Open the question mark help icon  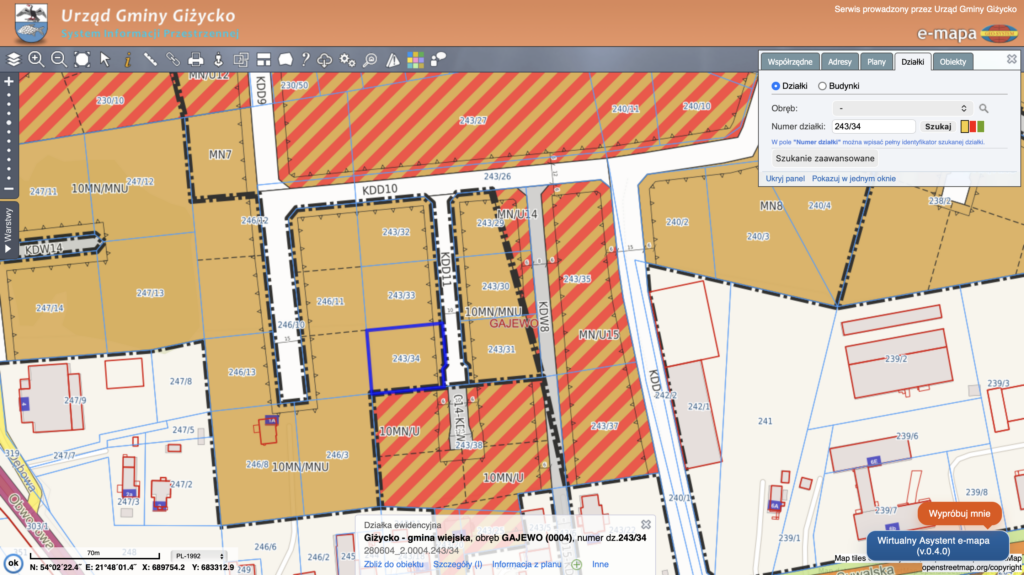click(305, 59)
